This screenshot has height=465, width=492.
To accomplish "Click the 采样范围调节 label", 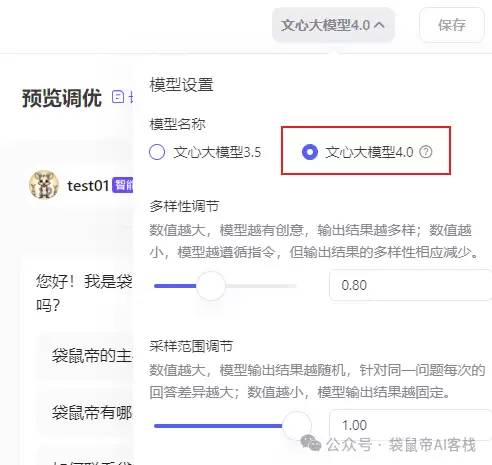I will (191, 346).
